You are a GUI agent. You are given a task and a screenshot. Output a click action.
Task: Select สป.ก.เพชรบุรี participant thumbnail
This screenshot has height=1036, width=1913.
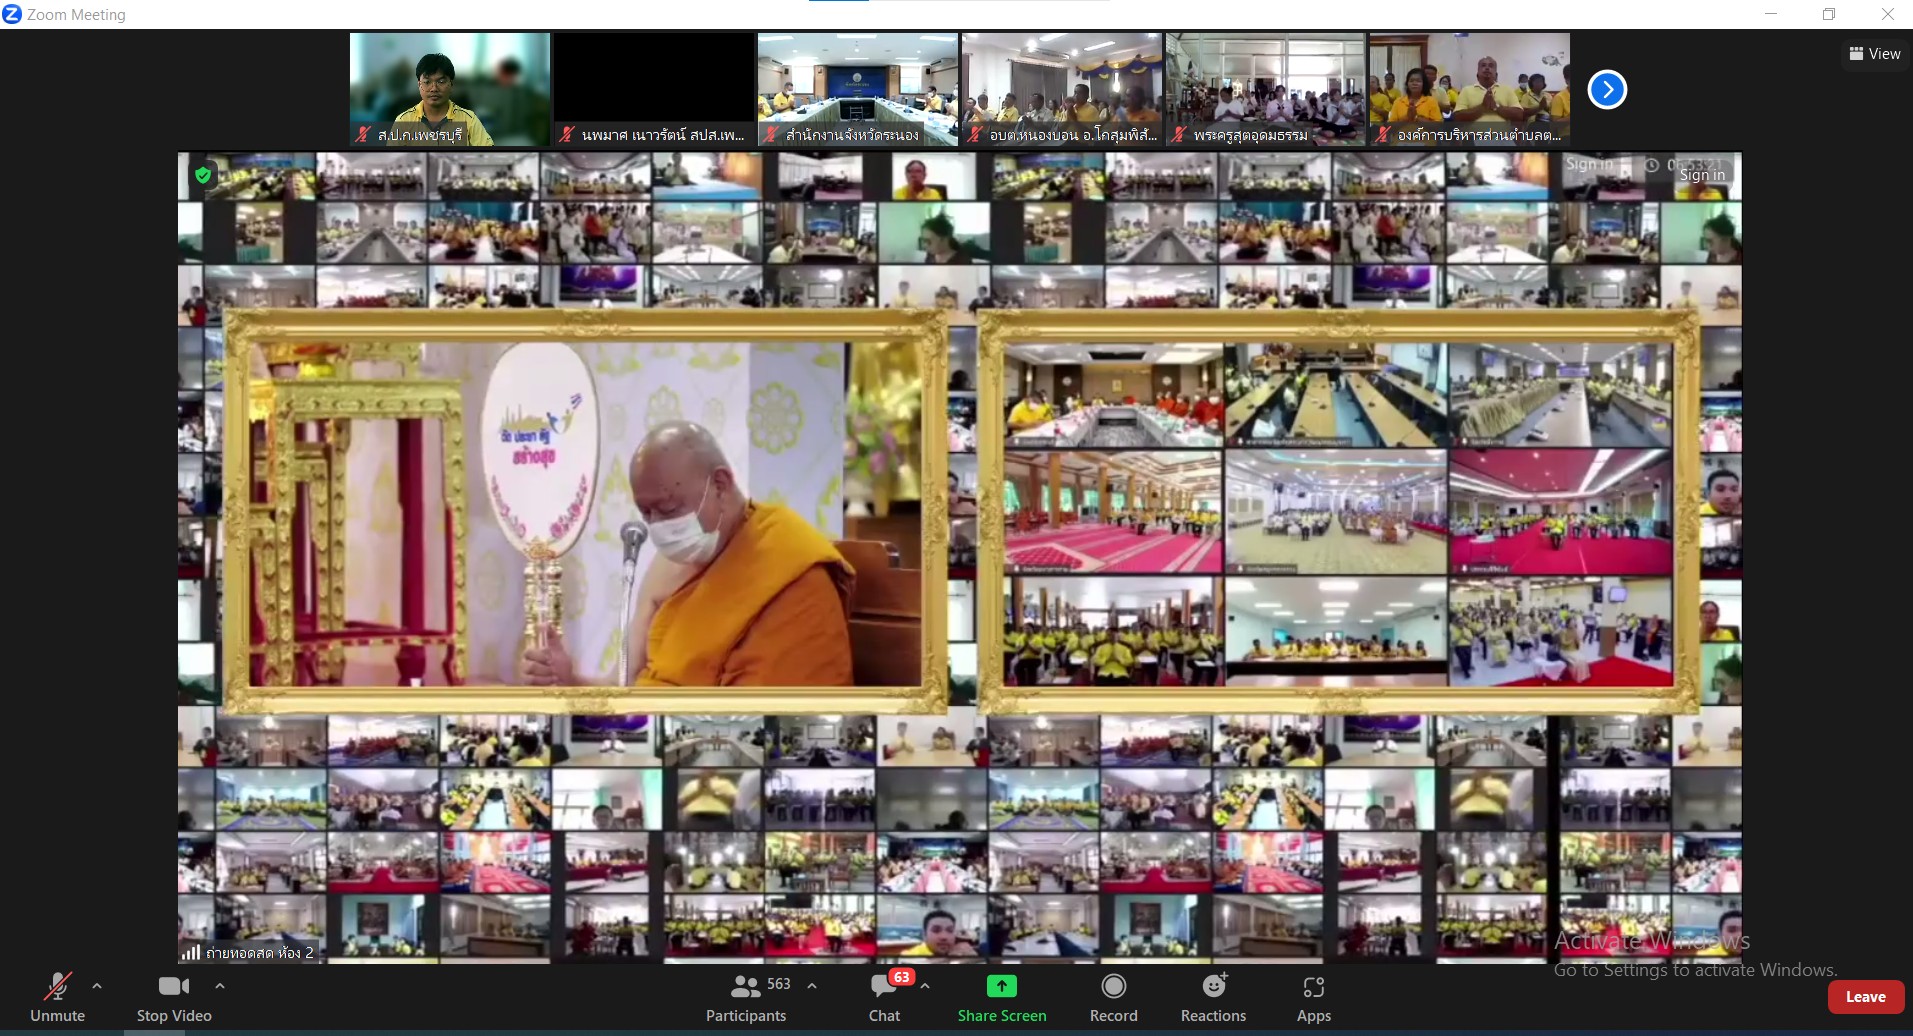450,89
